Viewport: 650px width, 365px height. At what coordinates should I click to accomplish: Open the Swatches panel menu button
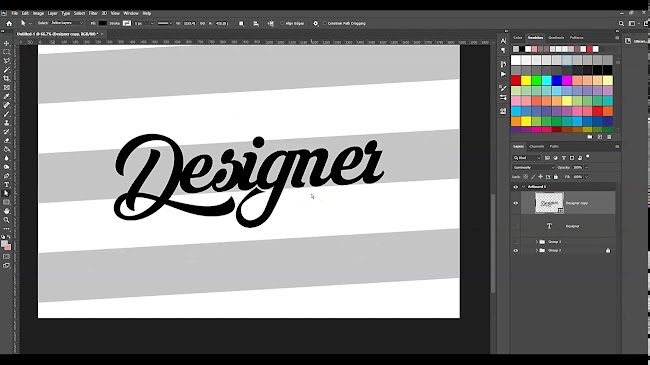tap(617, 38)
